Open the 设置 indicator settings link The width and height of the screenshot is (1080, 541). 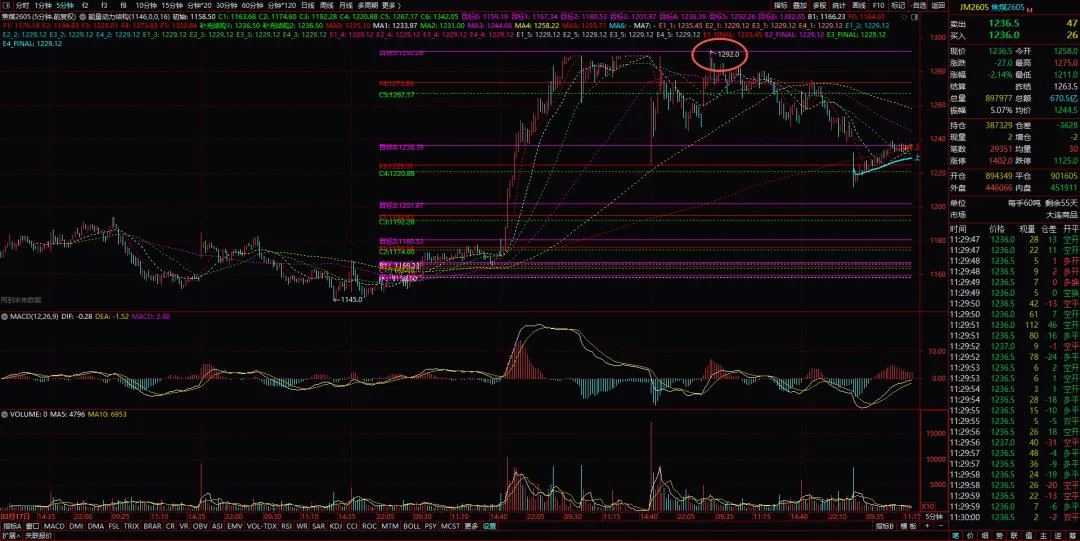point(489,526)
